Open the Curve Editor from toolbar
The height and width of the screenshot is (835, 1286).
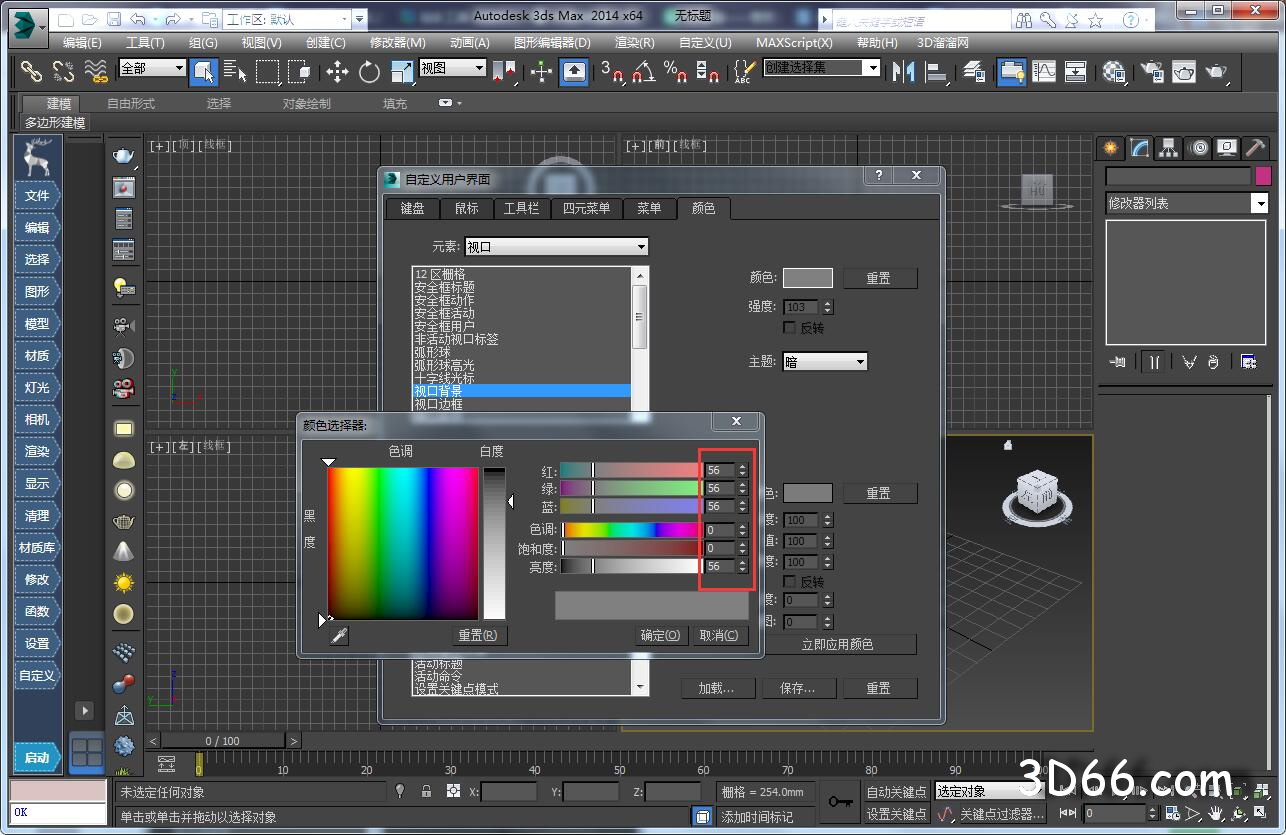(1043, 71)
